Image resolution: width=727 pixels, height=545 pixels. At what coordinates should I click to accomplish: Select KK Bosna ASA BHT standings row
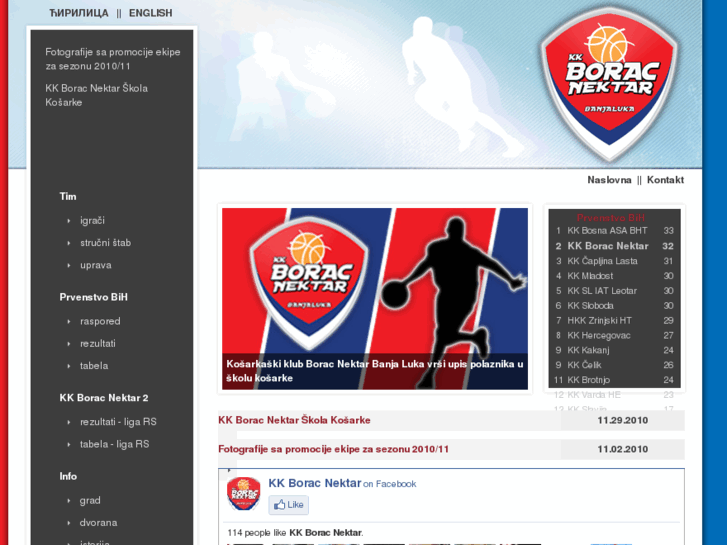pyautogui.click(x=614, y=231)
